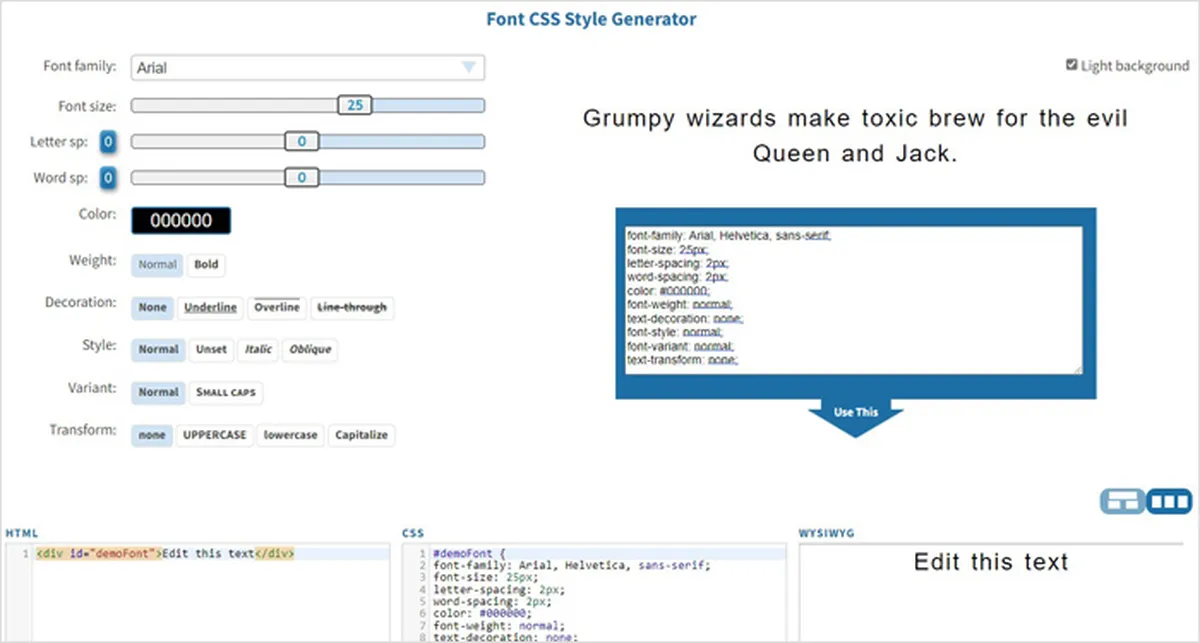Click the textarea resize grip corner
Image resolution: width=1200 pixels, height=643 pixels.
click(1077, 369)
